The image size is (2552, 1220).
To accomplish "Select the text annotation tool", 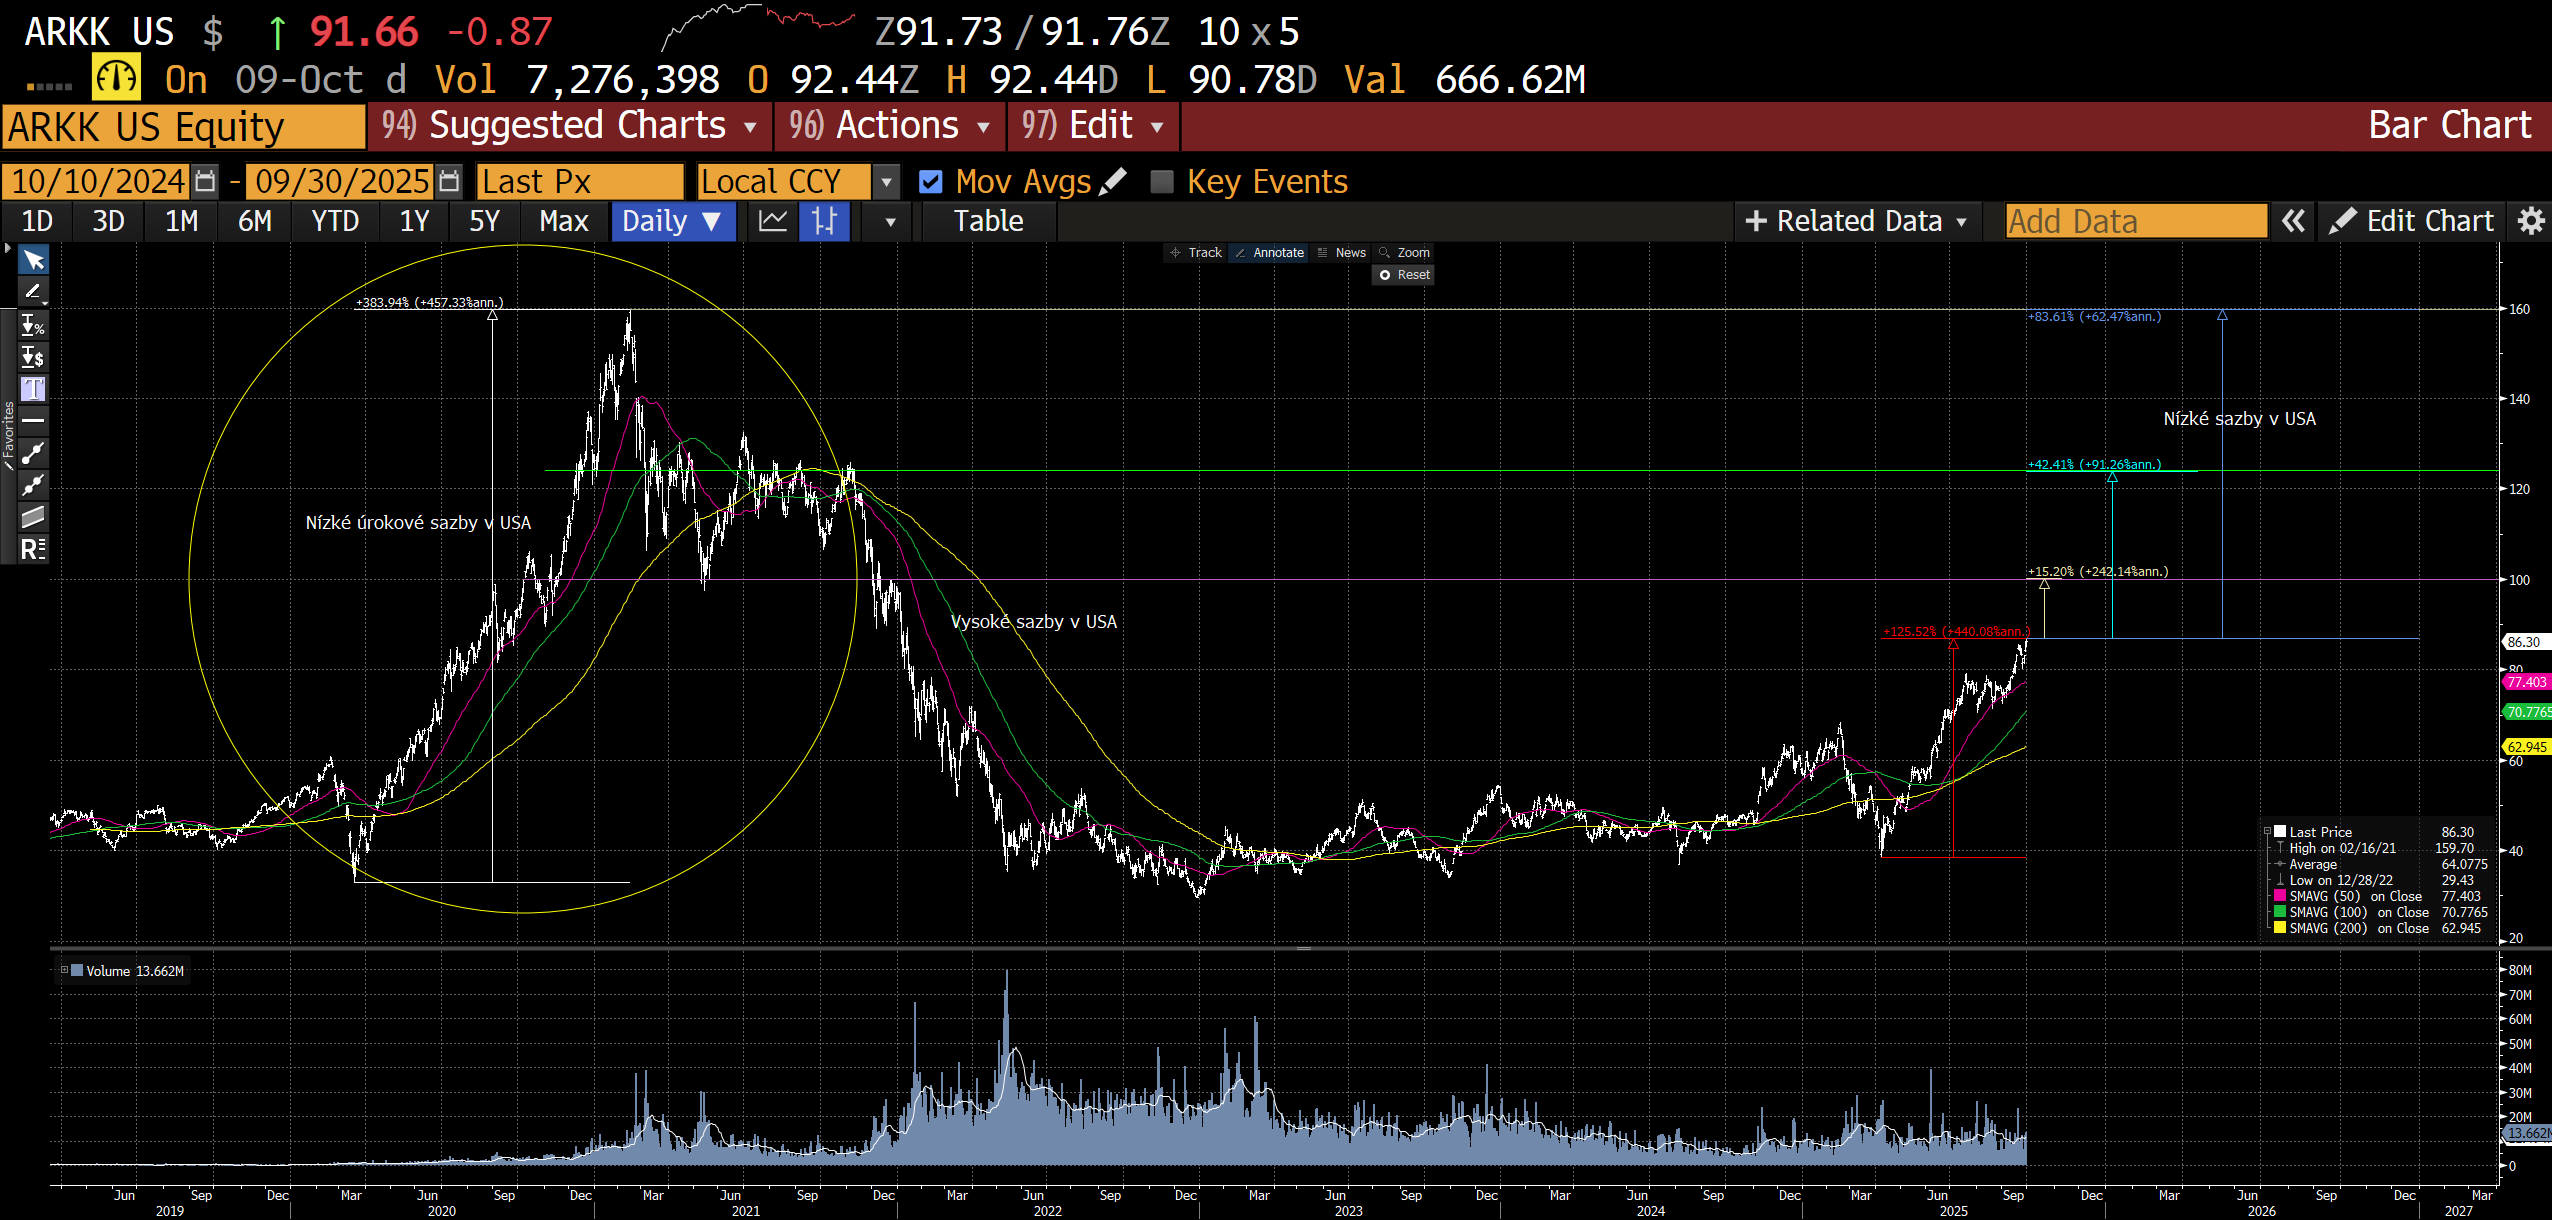I will point(33,389).
